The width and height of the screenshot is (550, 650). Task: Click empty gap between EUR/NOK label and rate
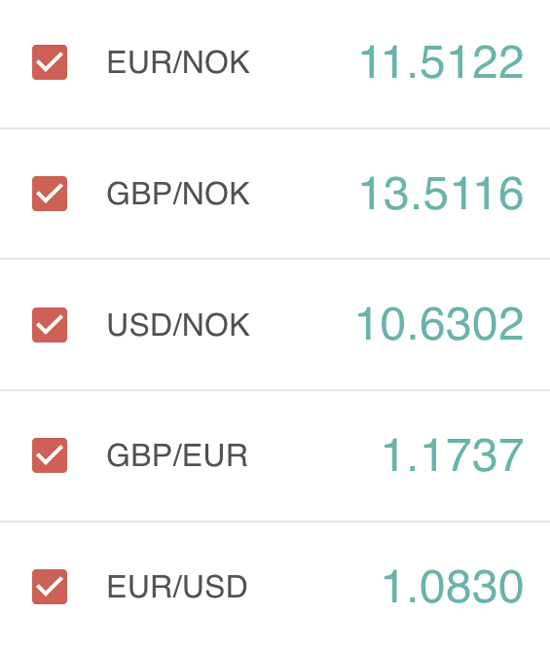[x=305, y=63]
